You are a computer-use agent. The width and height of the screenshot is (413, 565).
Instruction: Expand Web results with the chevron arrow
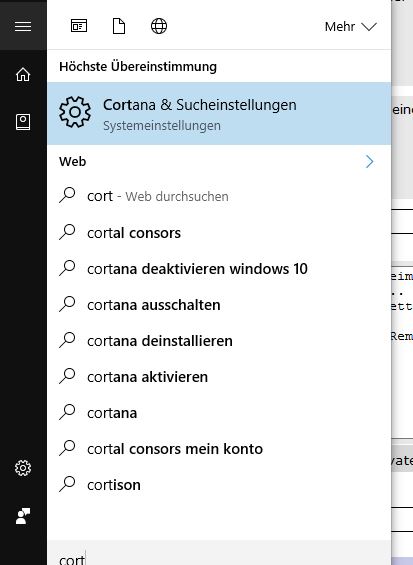tap(369, 161)
